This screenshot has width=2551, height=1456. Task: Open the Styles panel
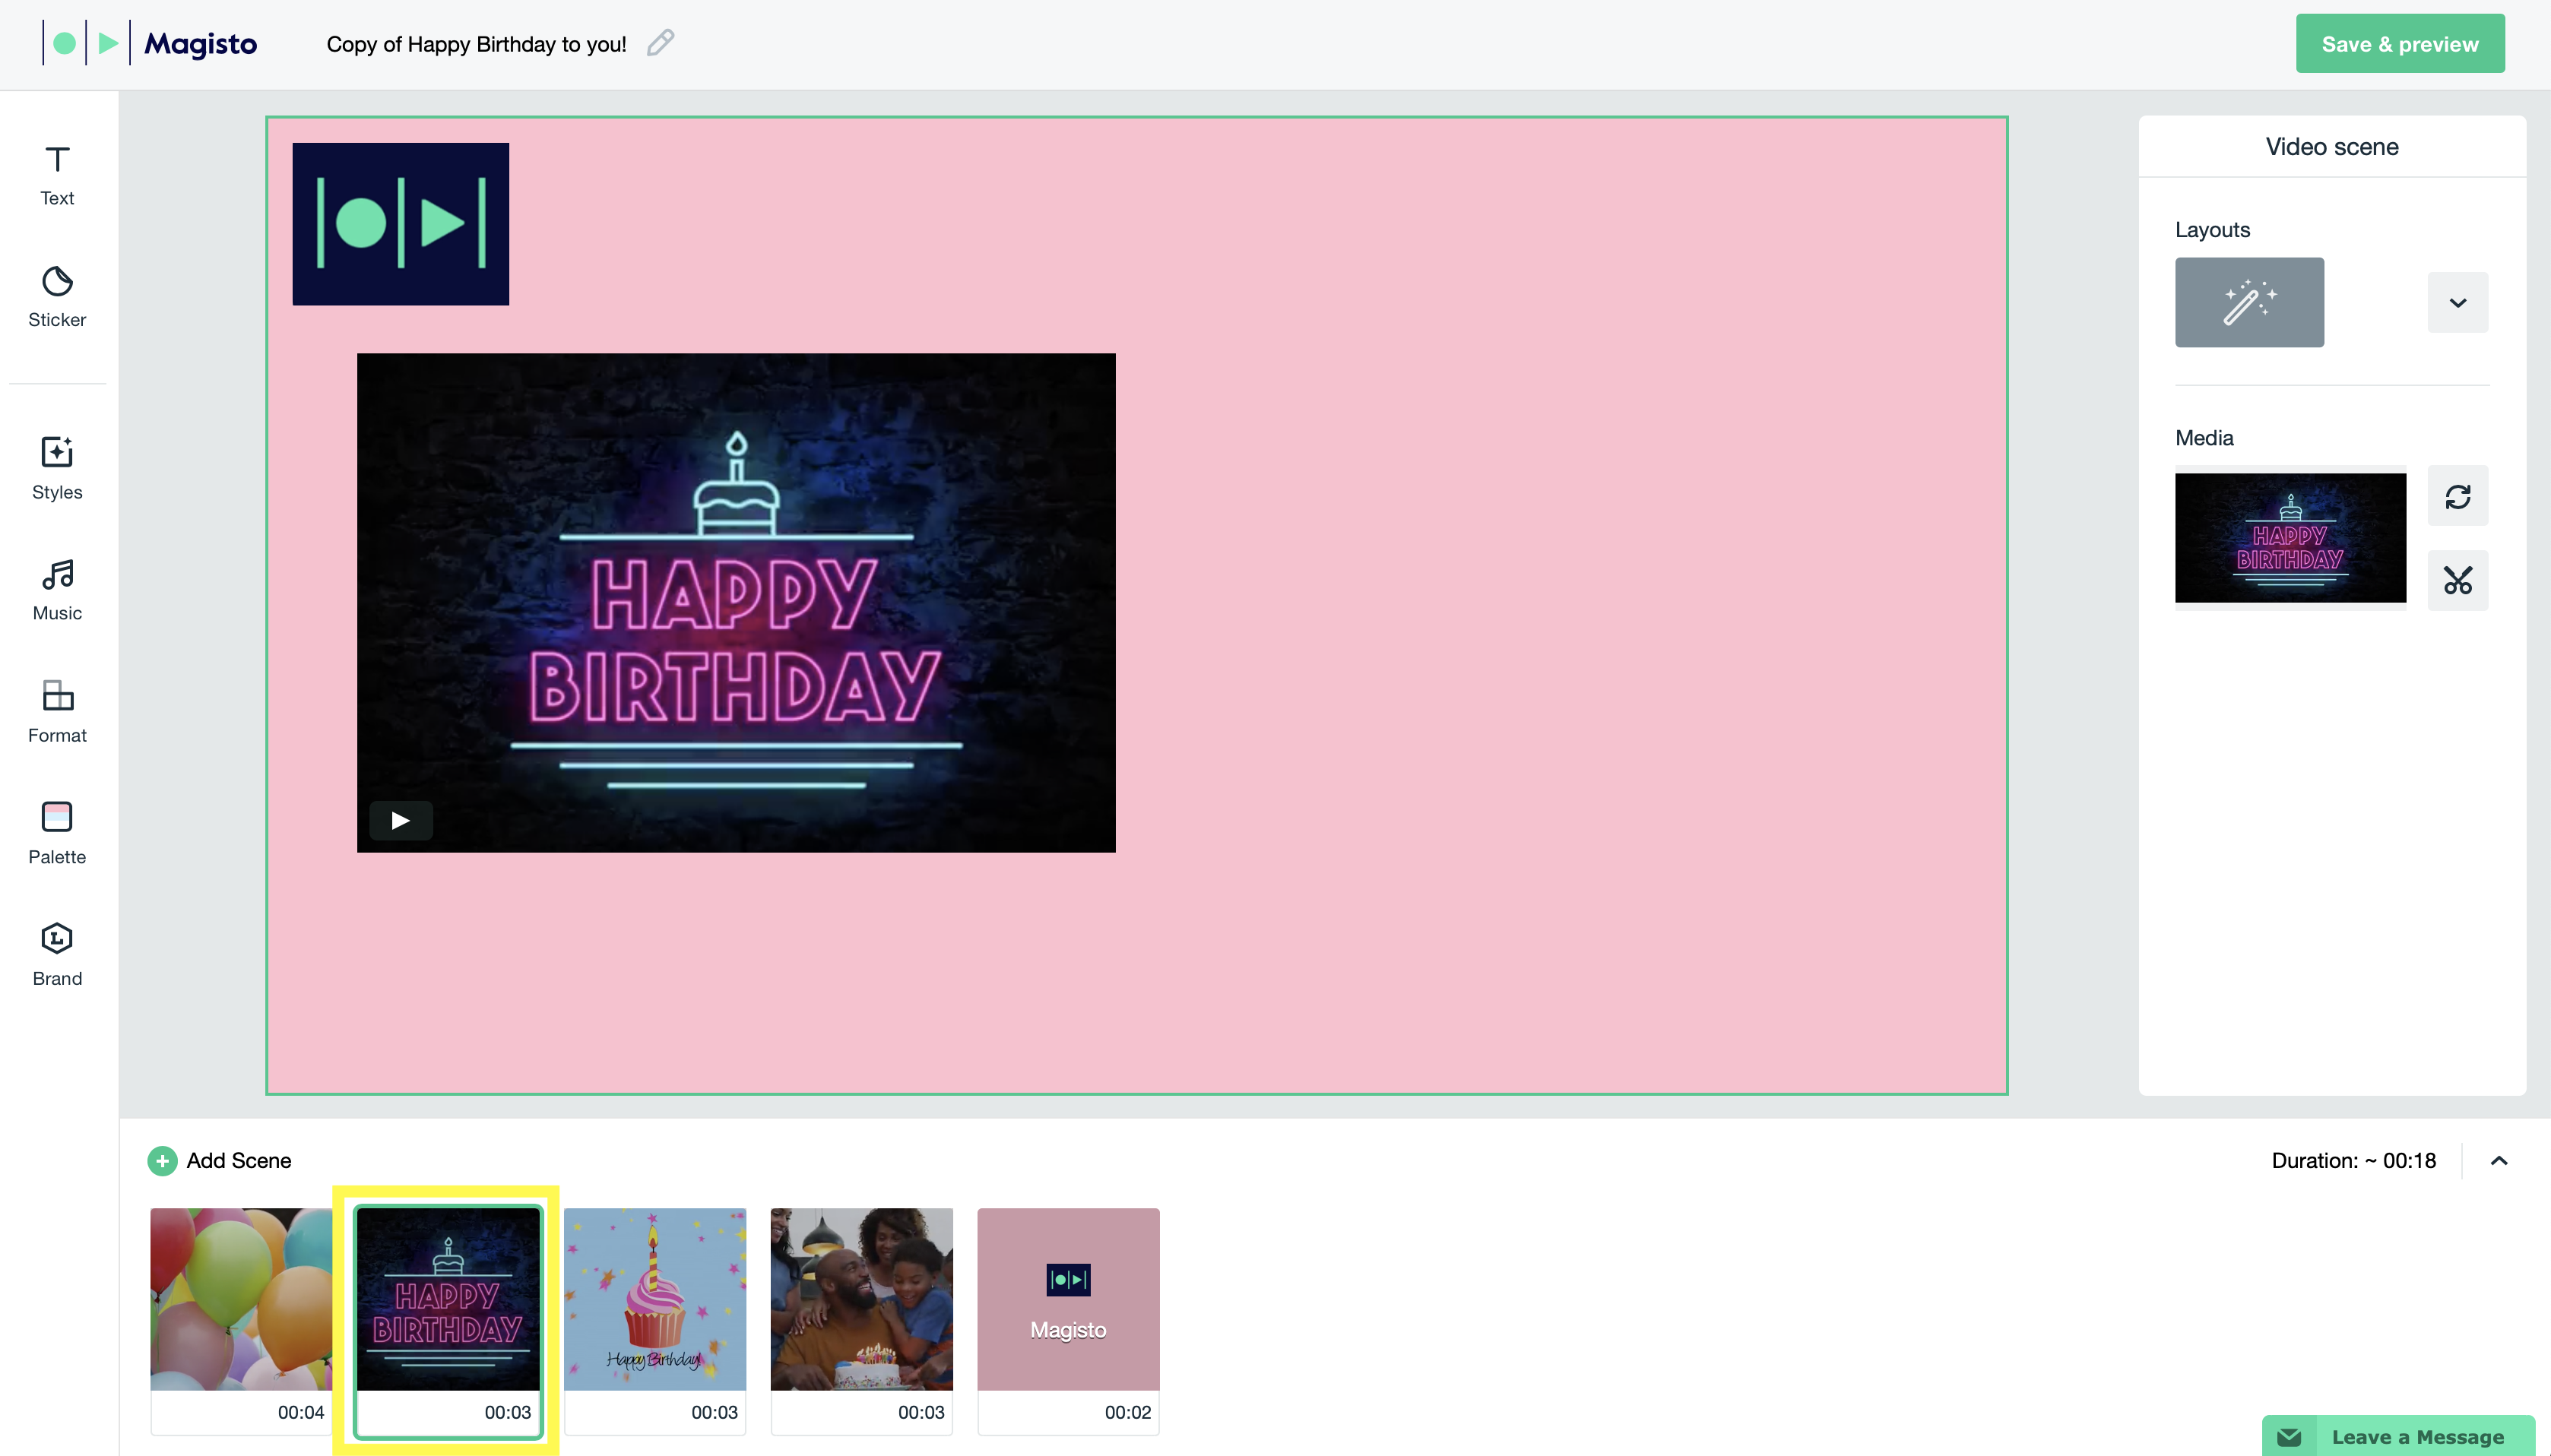(x=57, y=469)
